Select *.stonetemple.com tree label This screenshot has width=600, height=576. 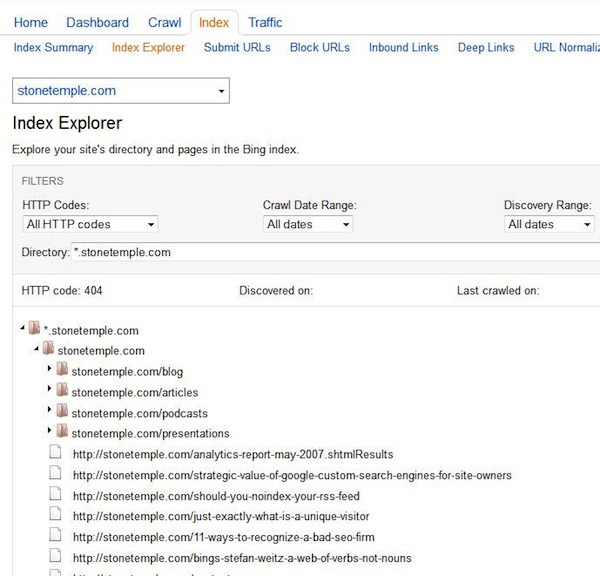point(91,331)
